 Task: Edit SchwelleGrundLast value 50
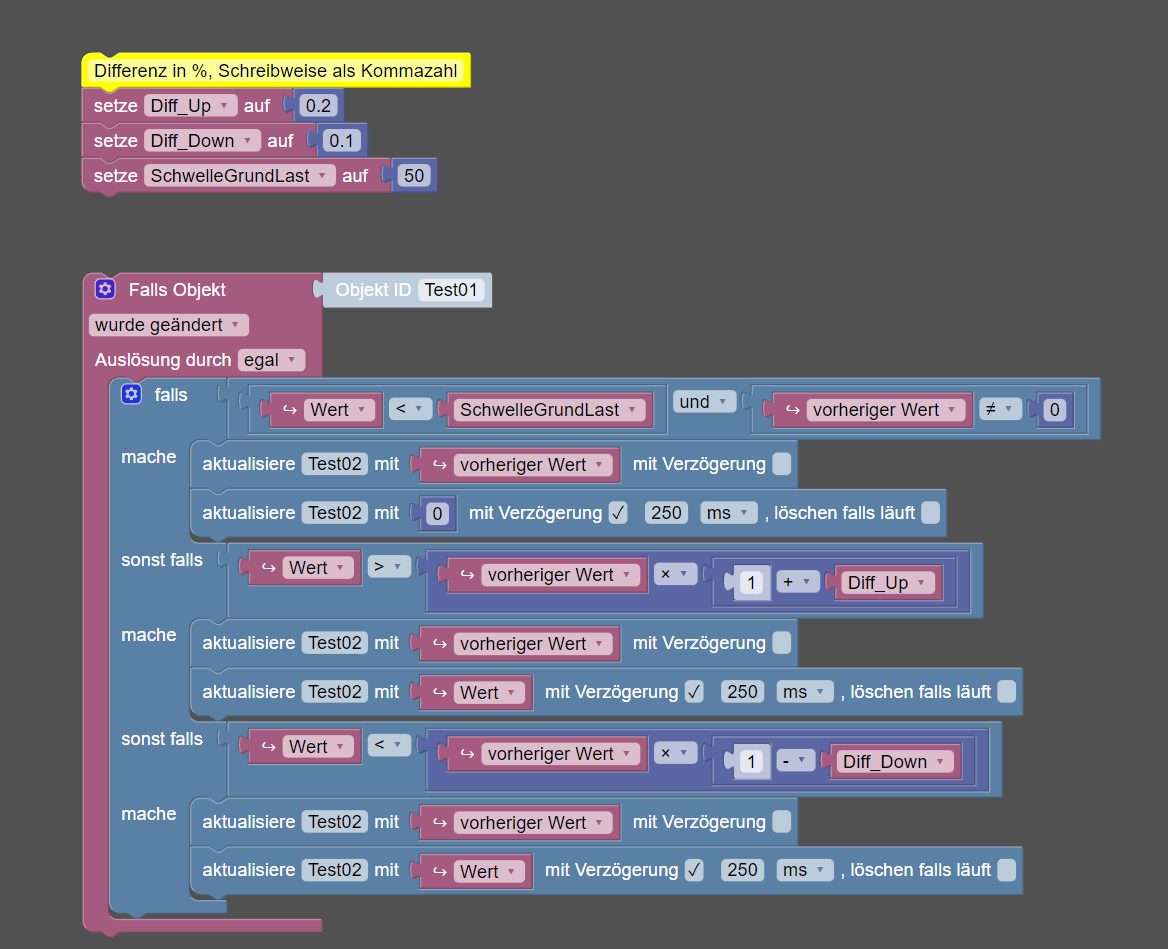[x=414, y=176]
